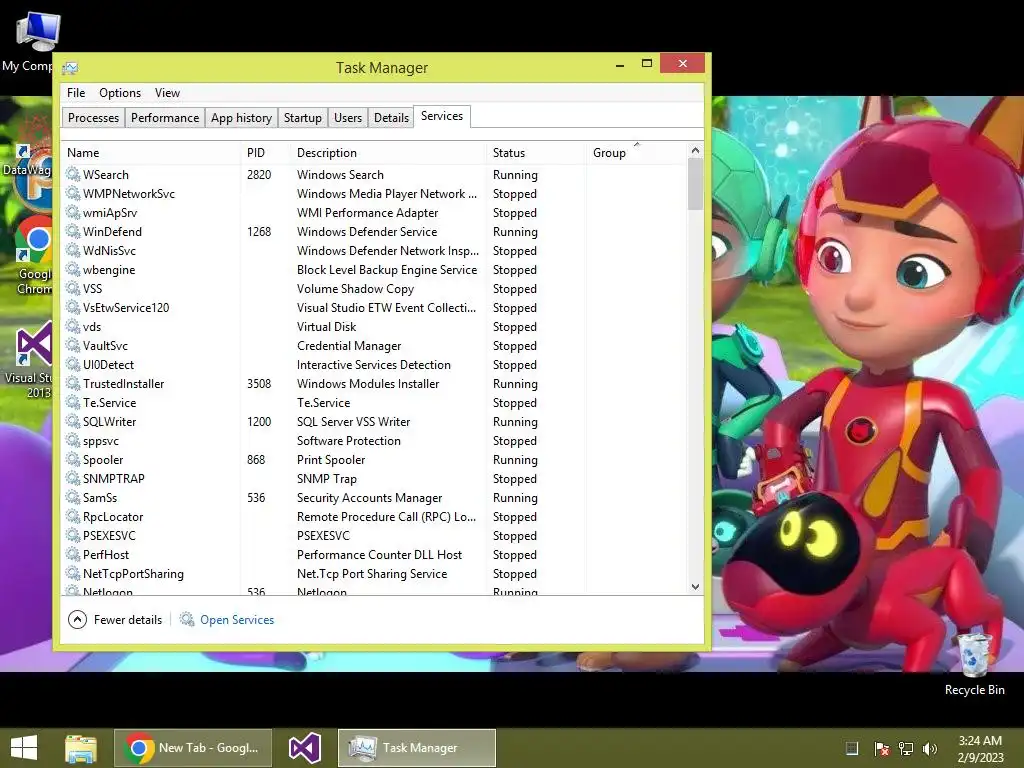
Task: Switch to the Processes tab
Action: 93,118
